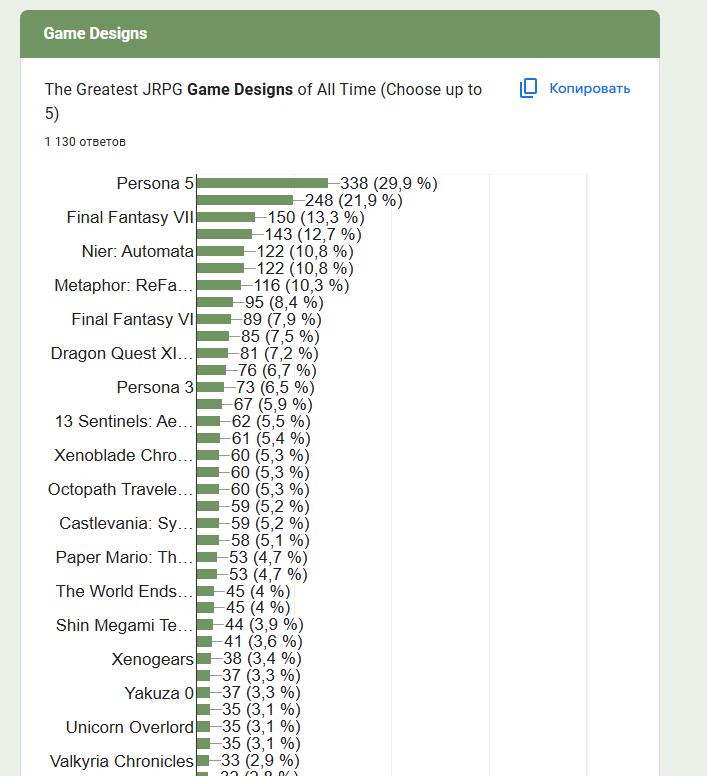Click the Xenoblade Chro… label

pyautogui.click(x=124, y=455)
